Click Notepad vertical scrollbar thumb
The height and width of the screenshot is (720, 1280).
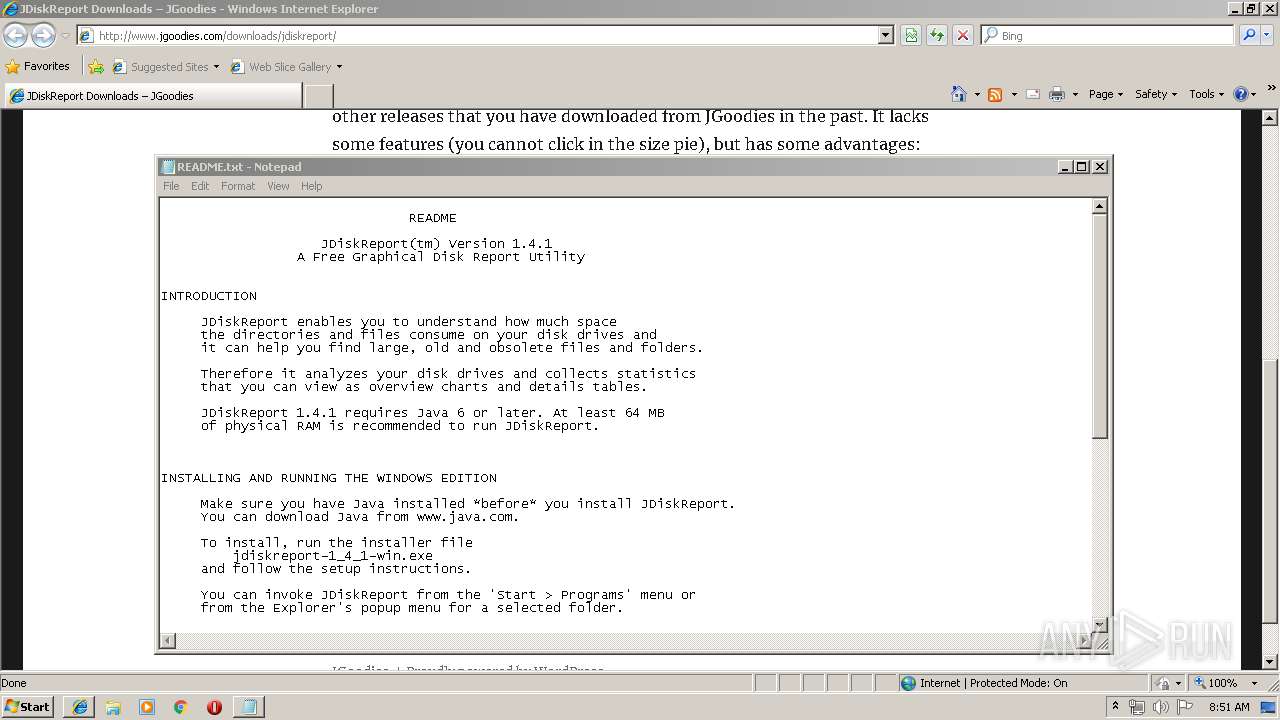(1099, 326)
